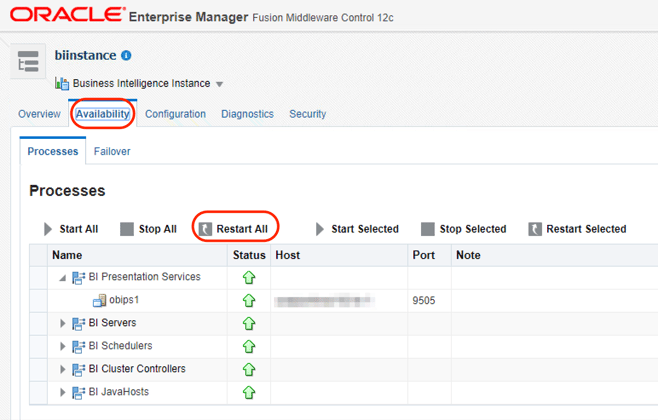This screenshot has height=420, width=658.
Task: Select the obips1 row text
Action: point(124,300)
